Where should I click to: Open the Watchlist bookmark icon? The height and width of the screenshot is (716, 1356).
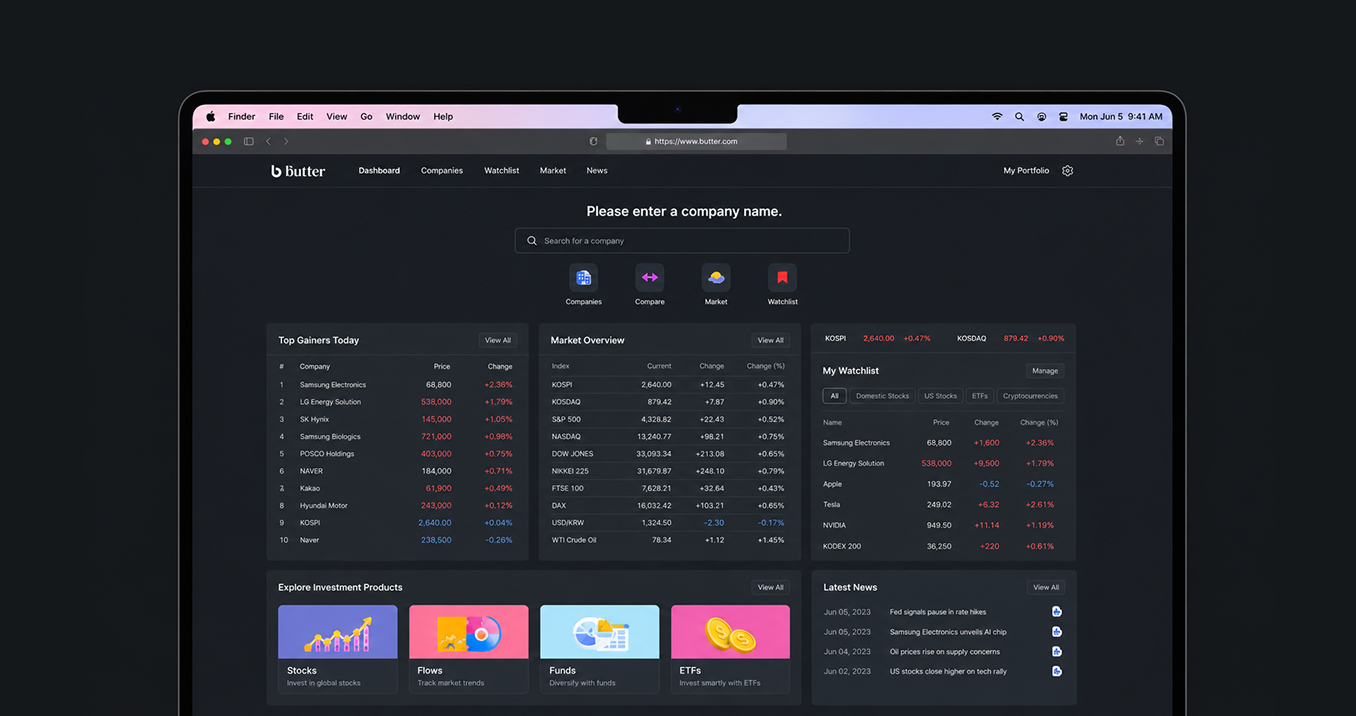[x=782, y=277]
